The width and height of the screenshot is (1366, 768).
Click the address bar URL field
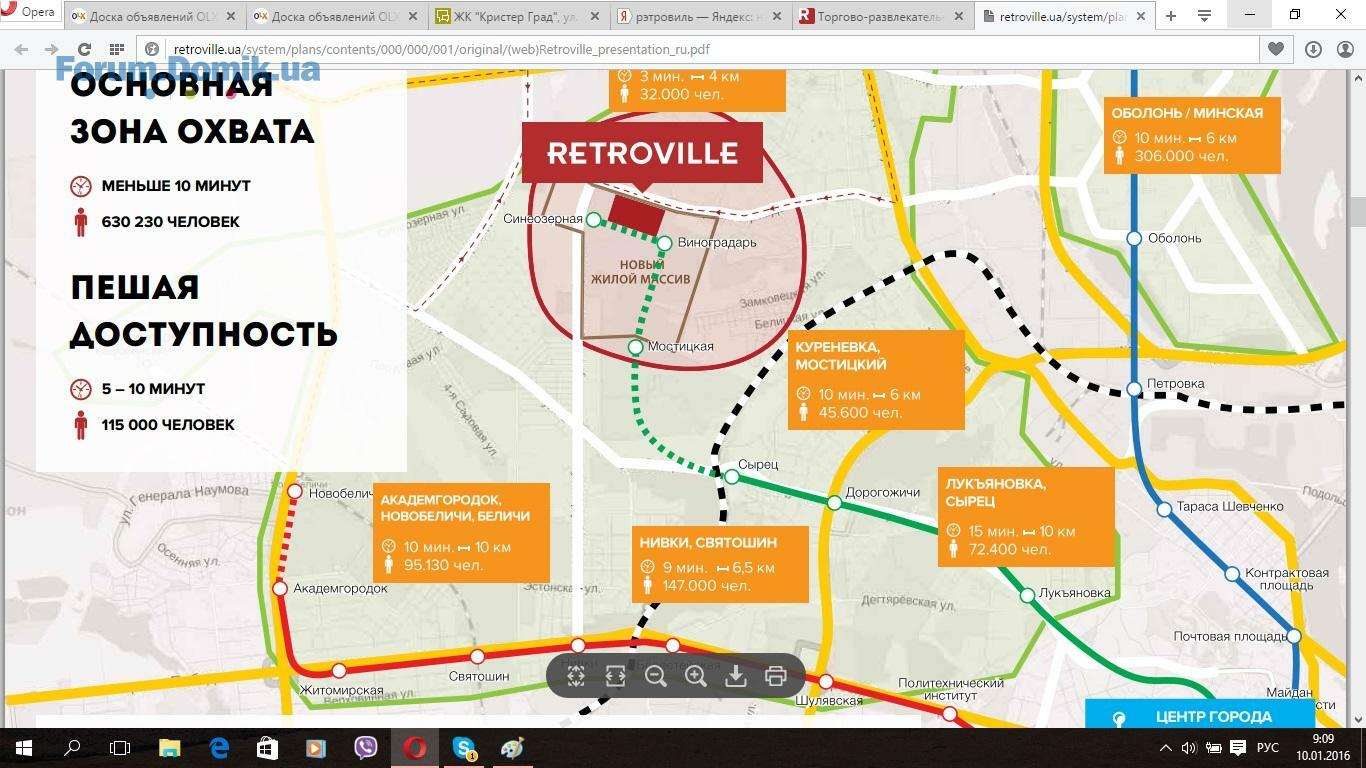pos(700,49)
